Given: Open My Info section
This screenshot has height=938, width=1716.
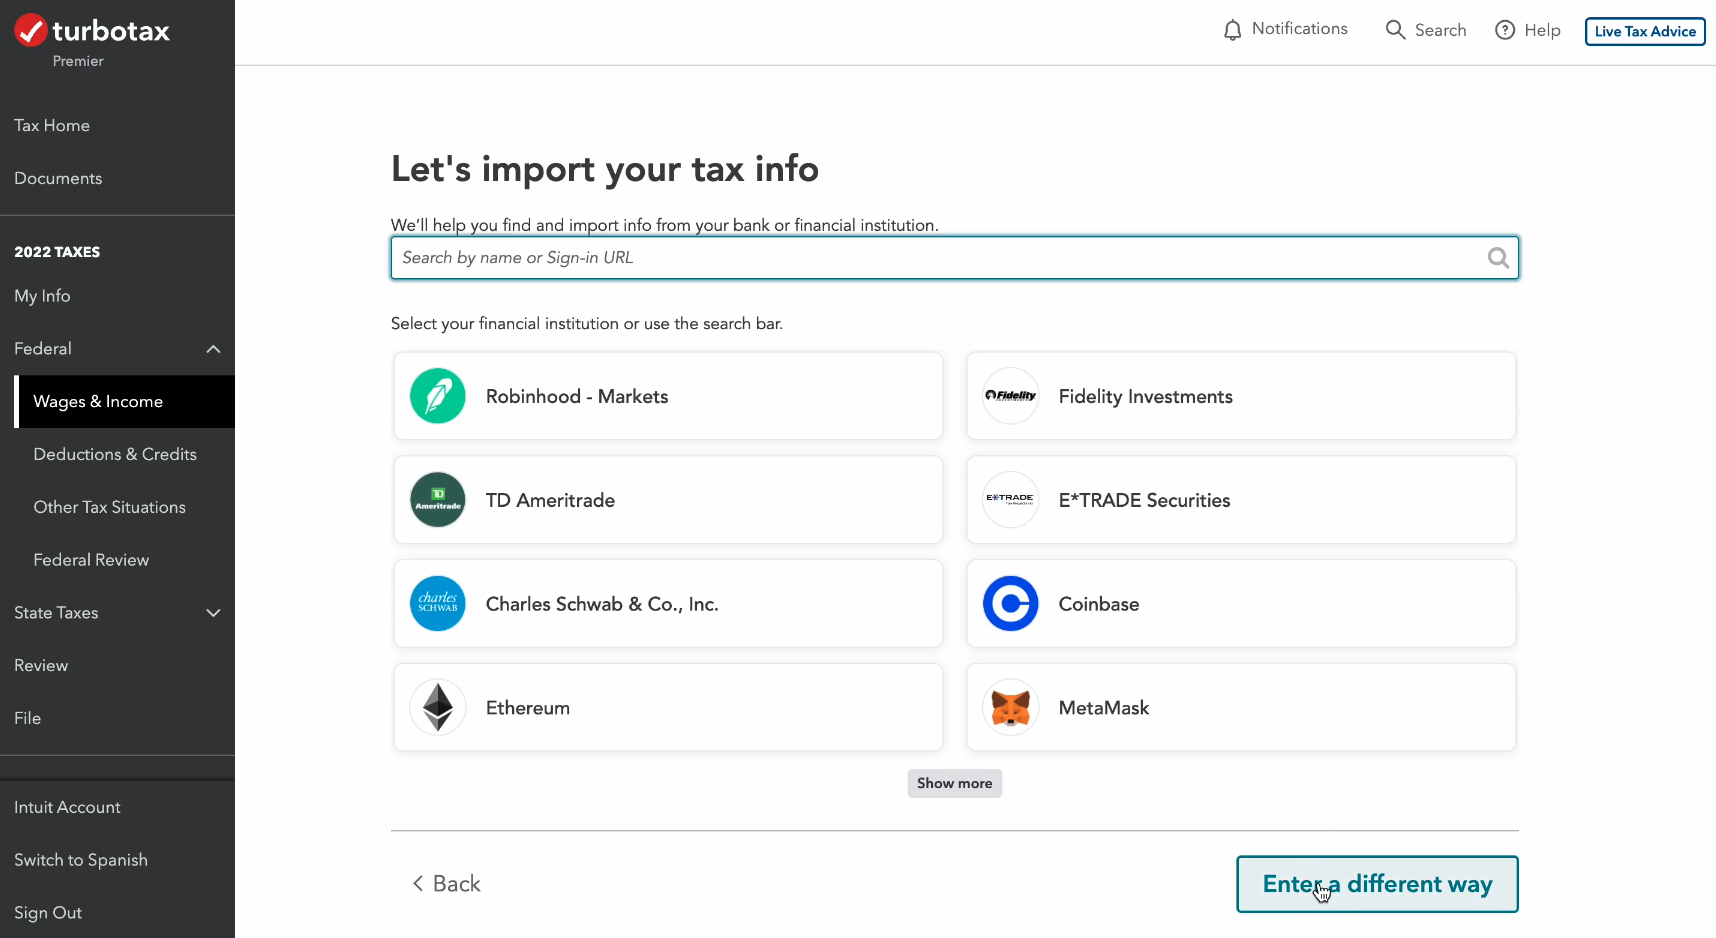Looking at the screenshot, I should pyautogui.click(x=42, y=296).
